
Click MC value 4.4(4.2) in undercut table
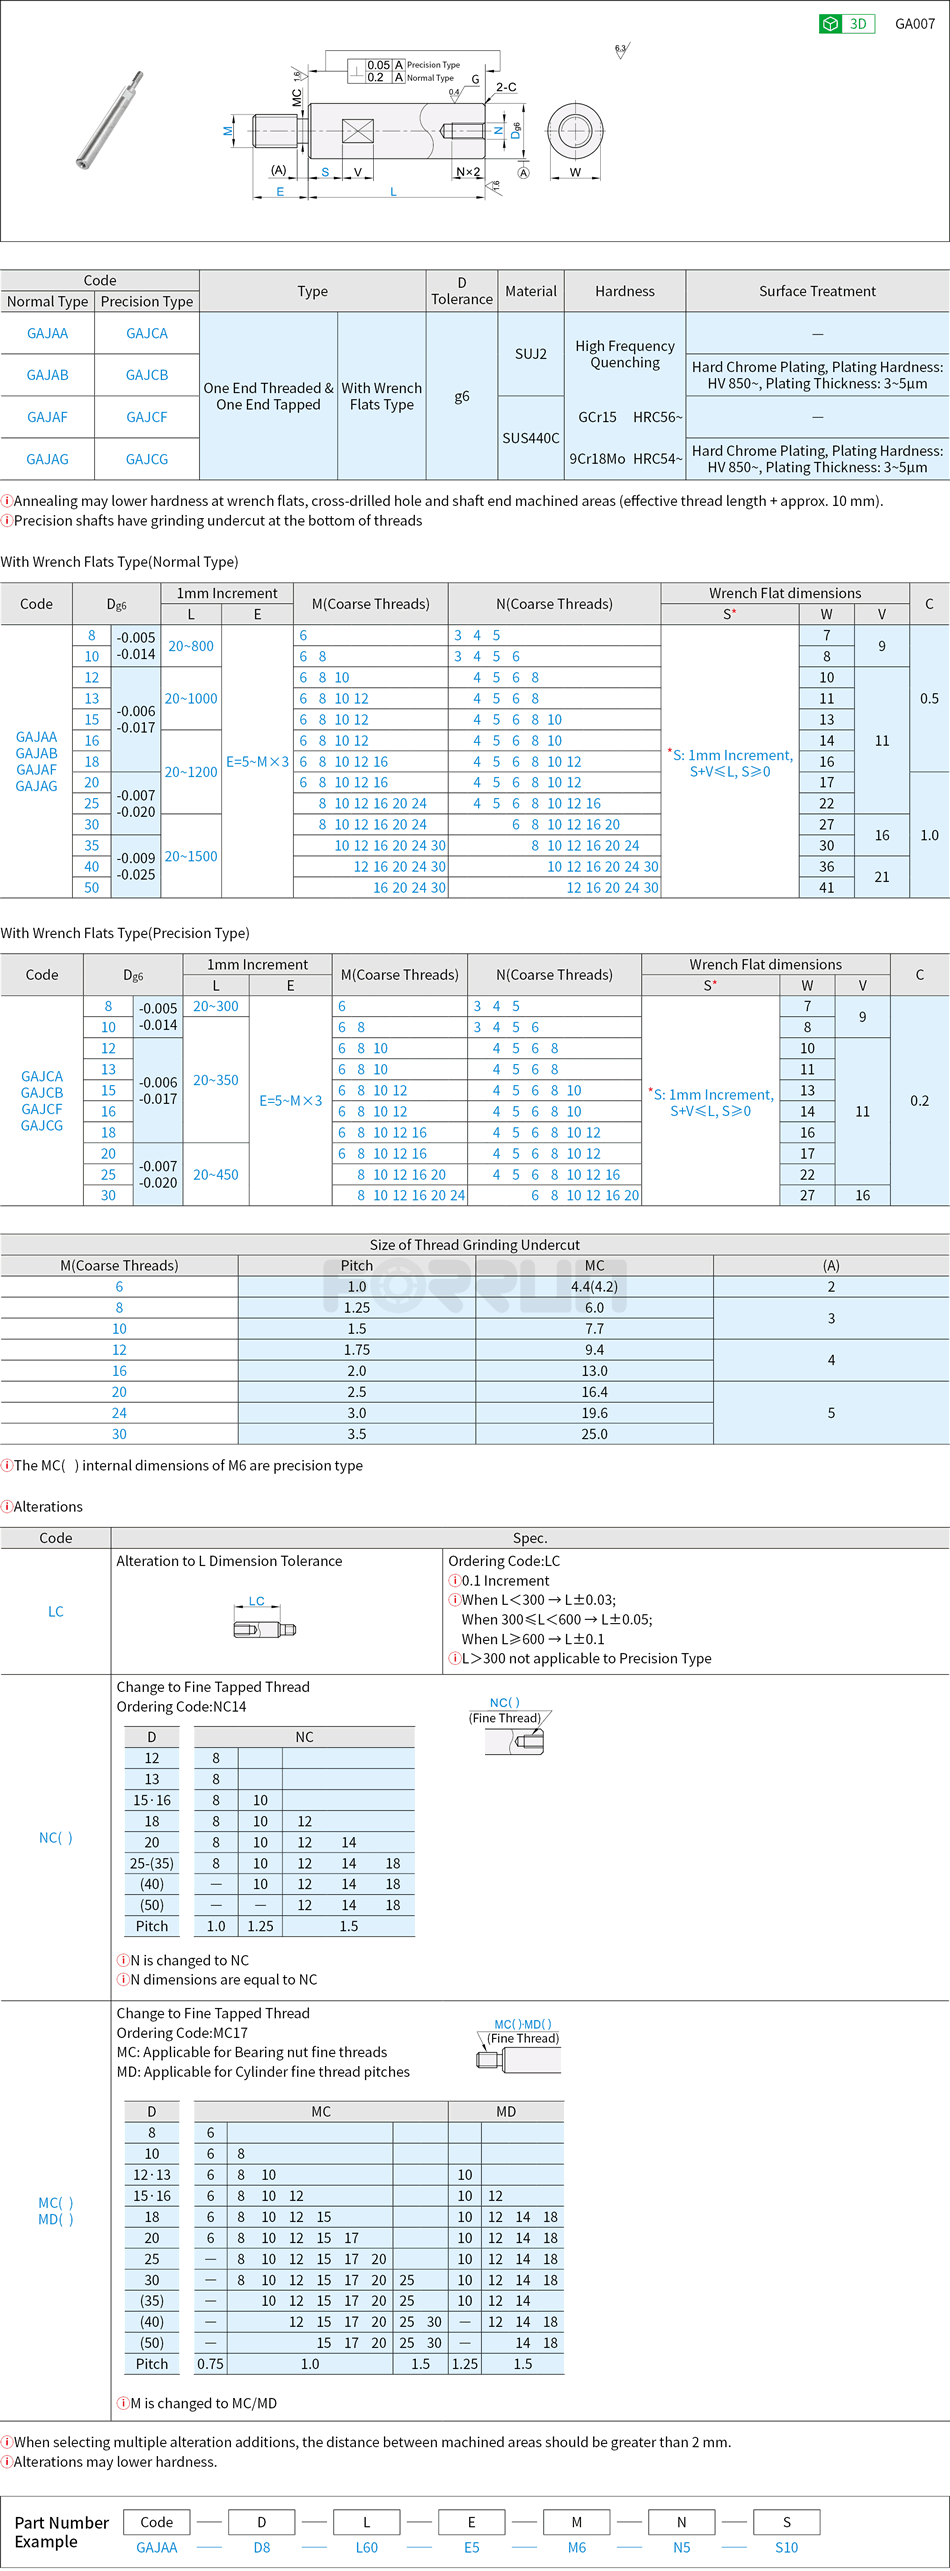pos(595,1287)
